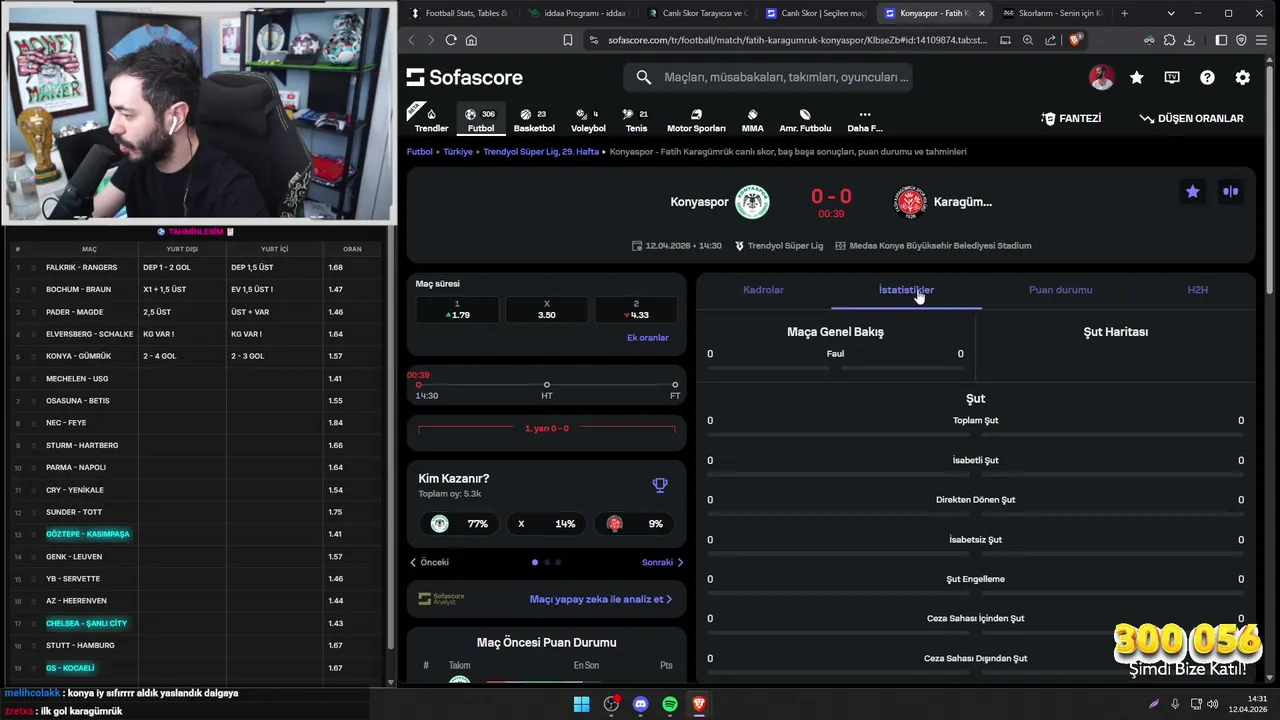Go to Sonraki poll card
Screen dimensions: 1280x720
662,562
